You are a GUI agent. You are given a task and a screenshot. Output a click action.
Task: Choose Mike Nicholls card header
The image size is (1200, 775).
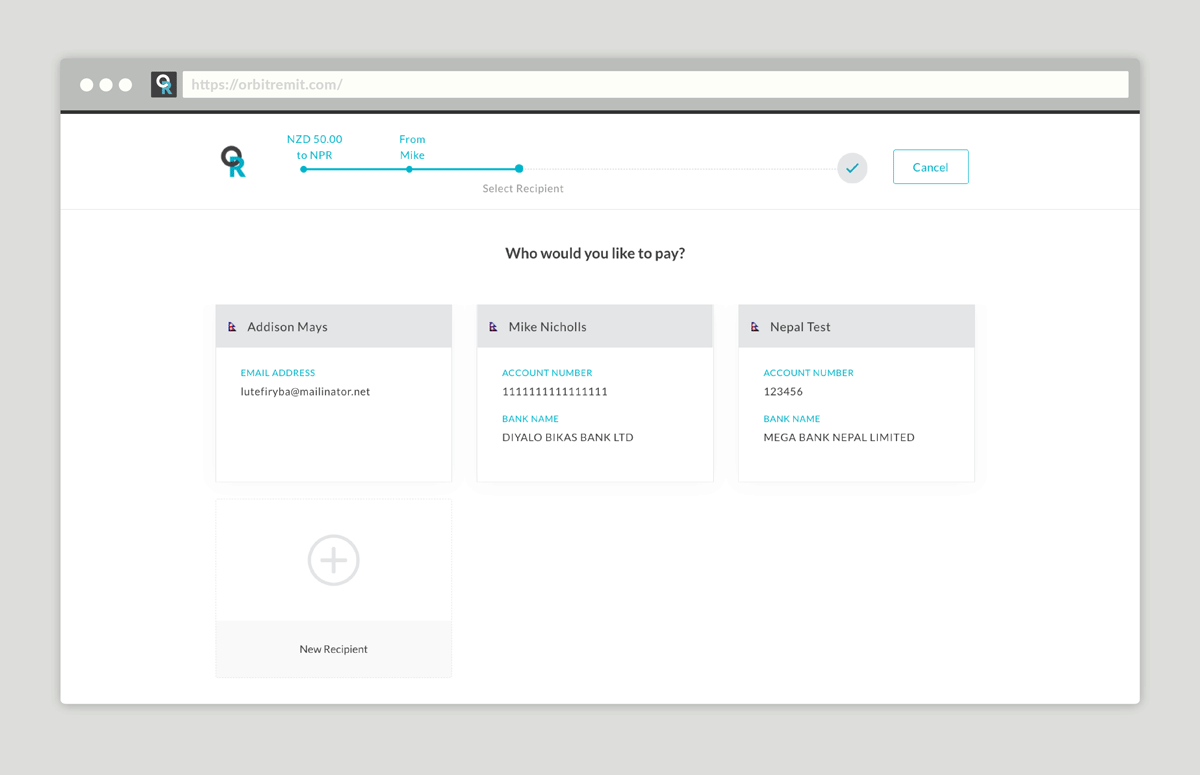coord(547,327)
